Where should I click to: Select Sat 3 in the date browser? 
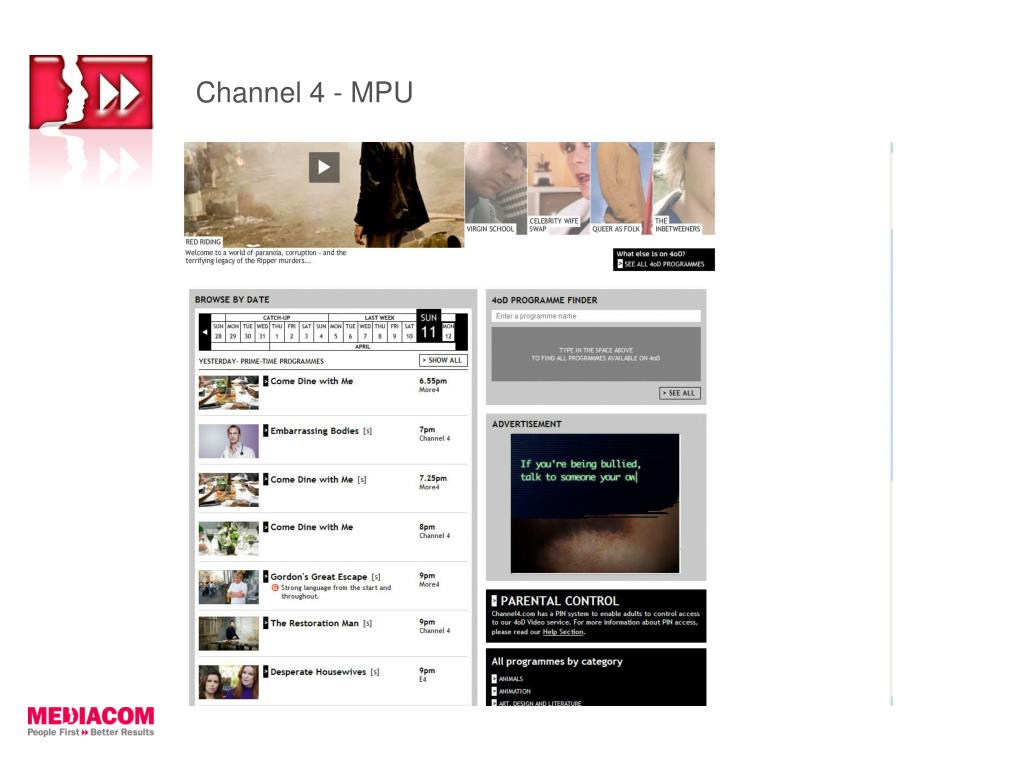point(306,331)
